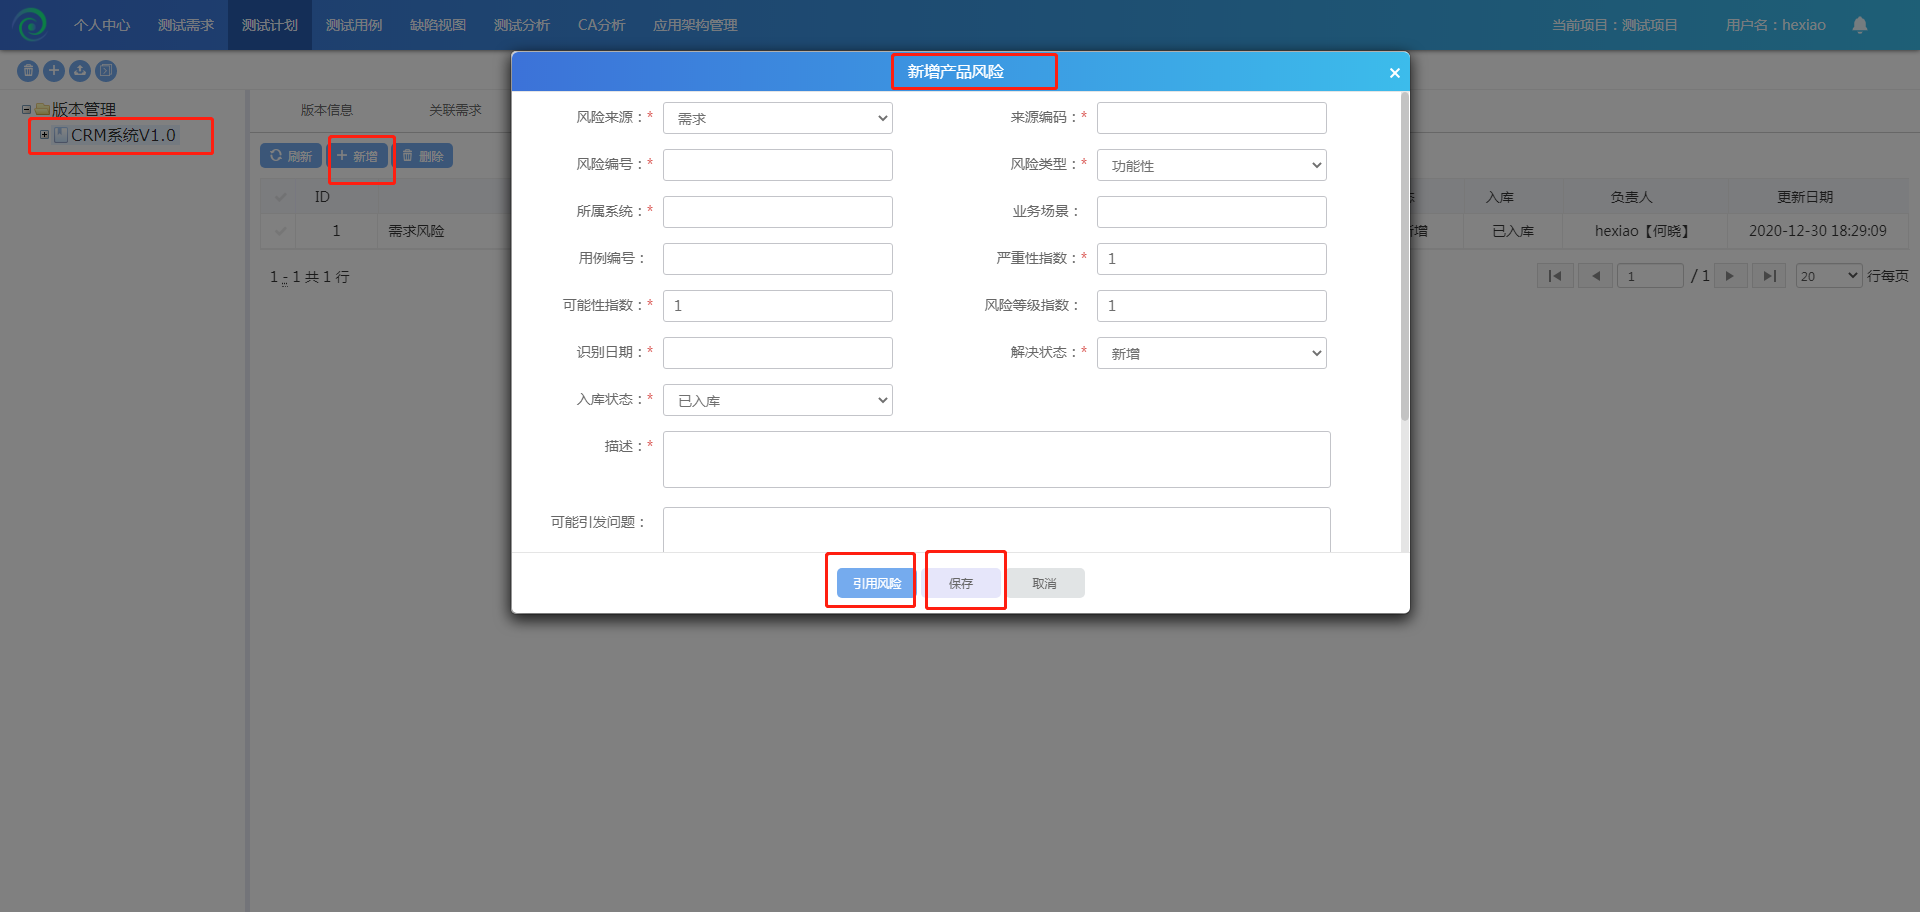Click the round trash delete icon above the tree

[28, 71]
